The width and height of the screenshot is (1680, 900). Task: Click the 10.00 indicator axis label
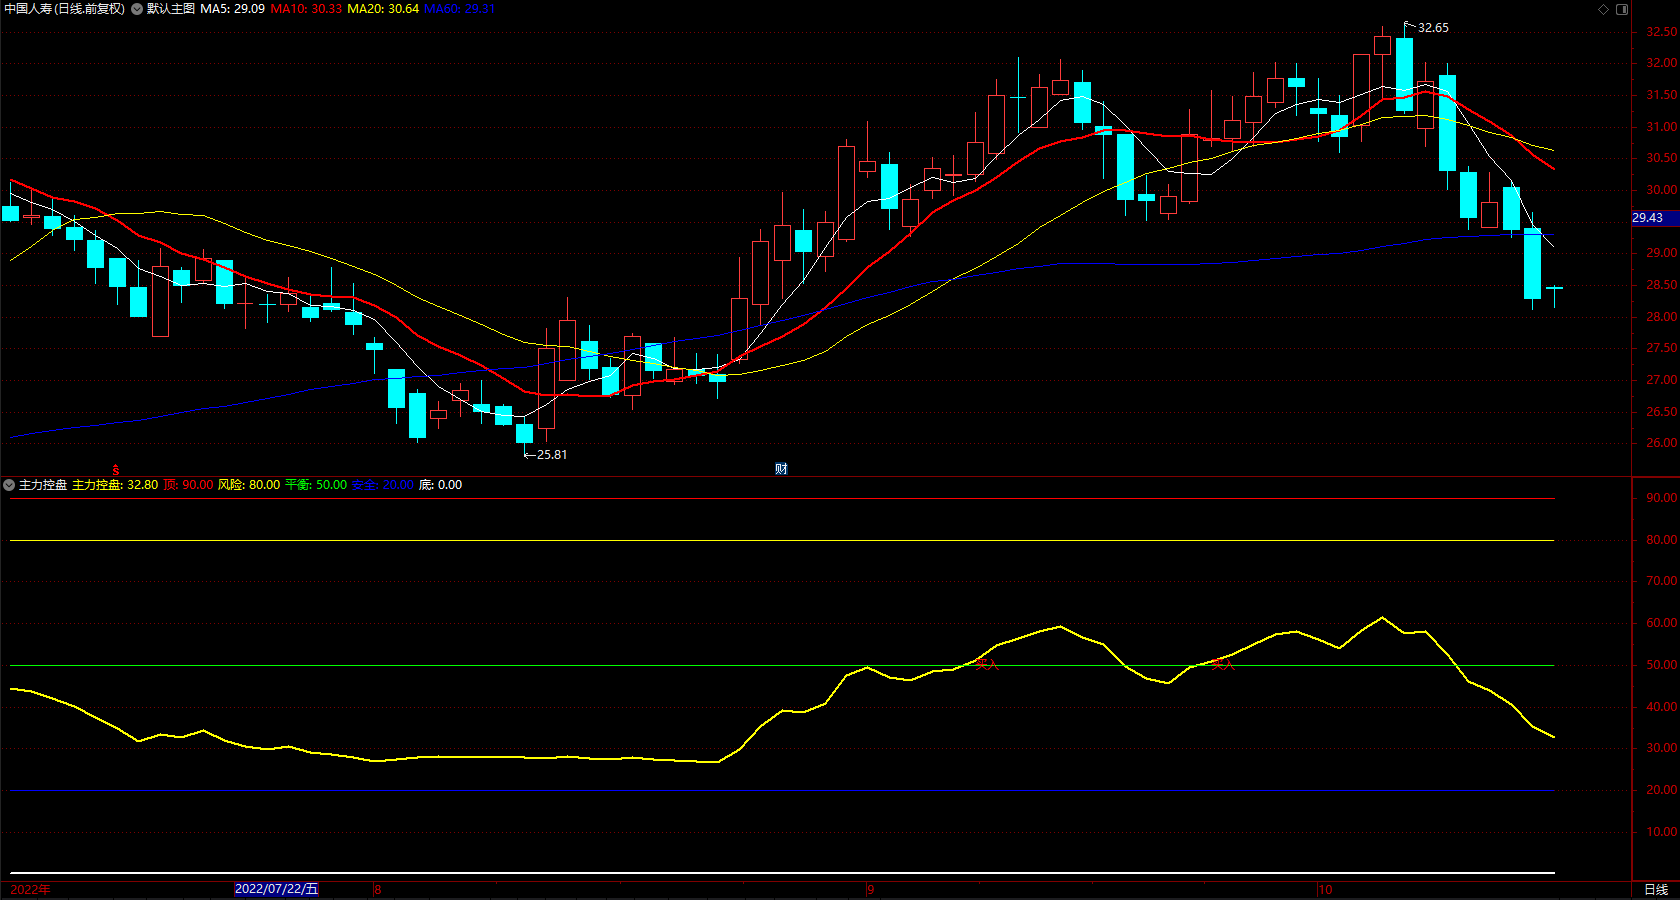(1661, 832)
